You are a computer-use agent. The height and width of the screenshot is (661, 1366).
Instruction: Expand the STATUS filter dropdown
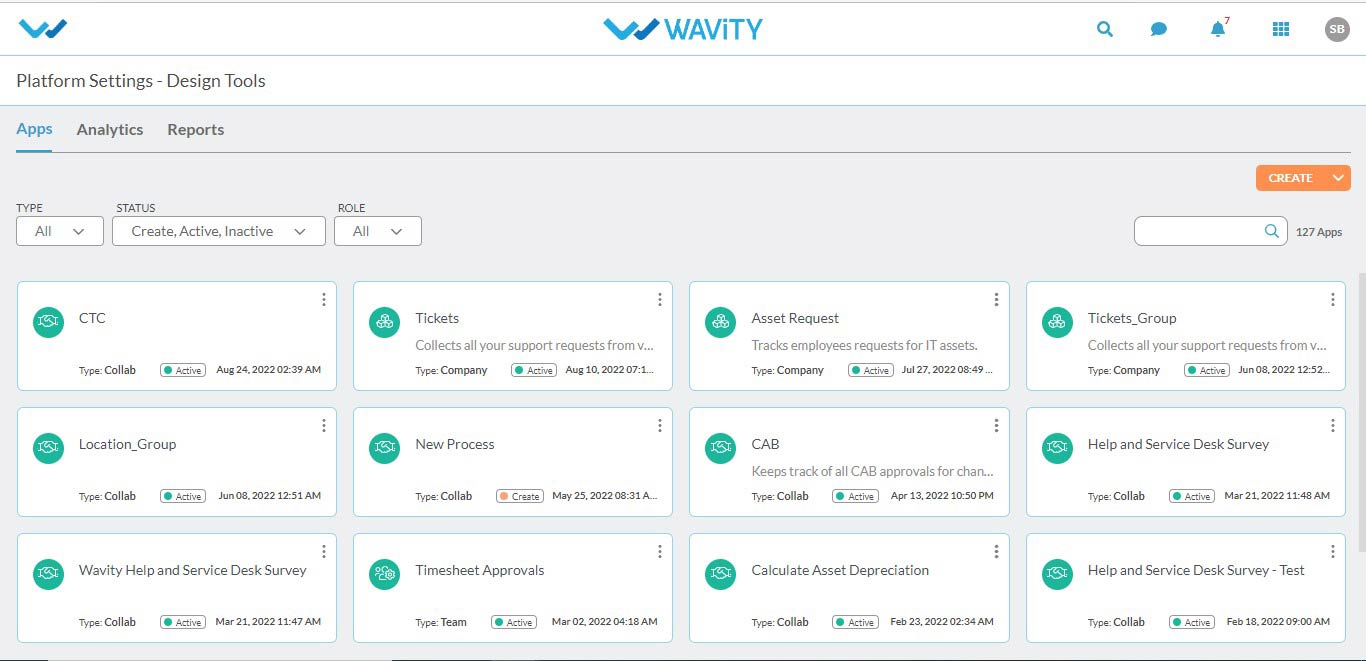(x=219, y=231)
